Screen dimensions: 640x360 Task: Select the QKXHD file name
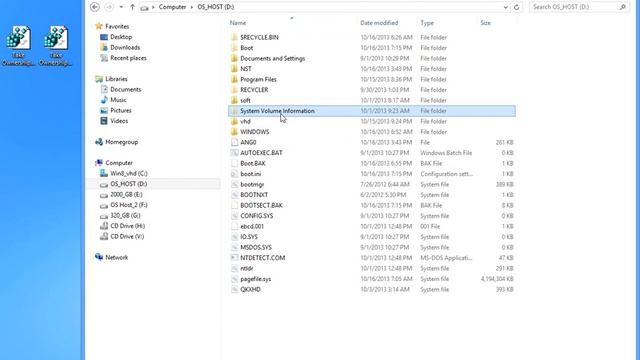(x=250, y=289)
